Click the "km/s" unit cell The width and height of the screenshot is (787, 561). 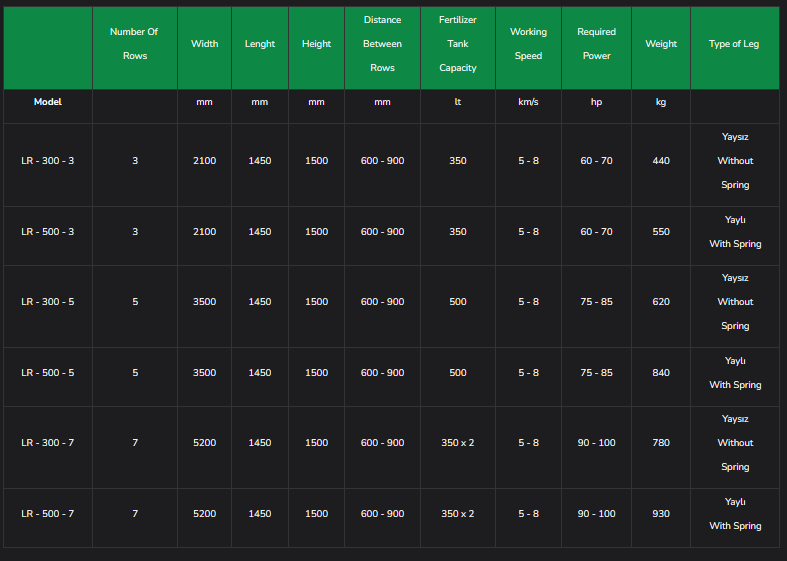pos(528,102)
